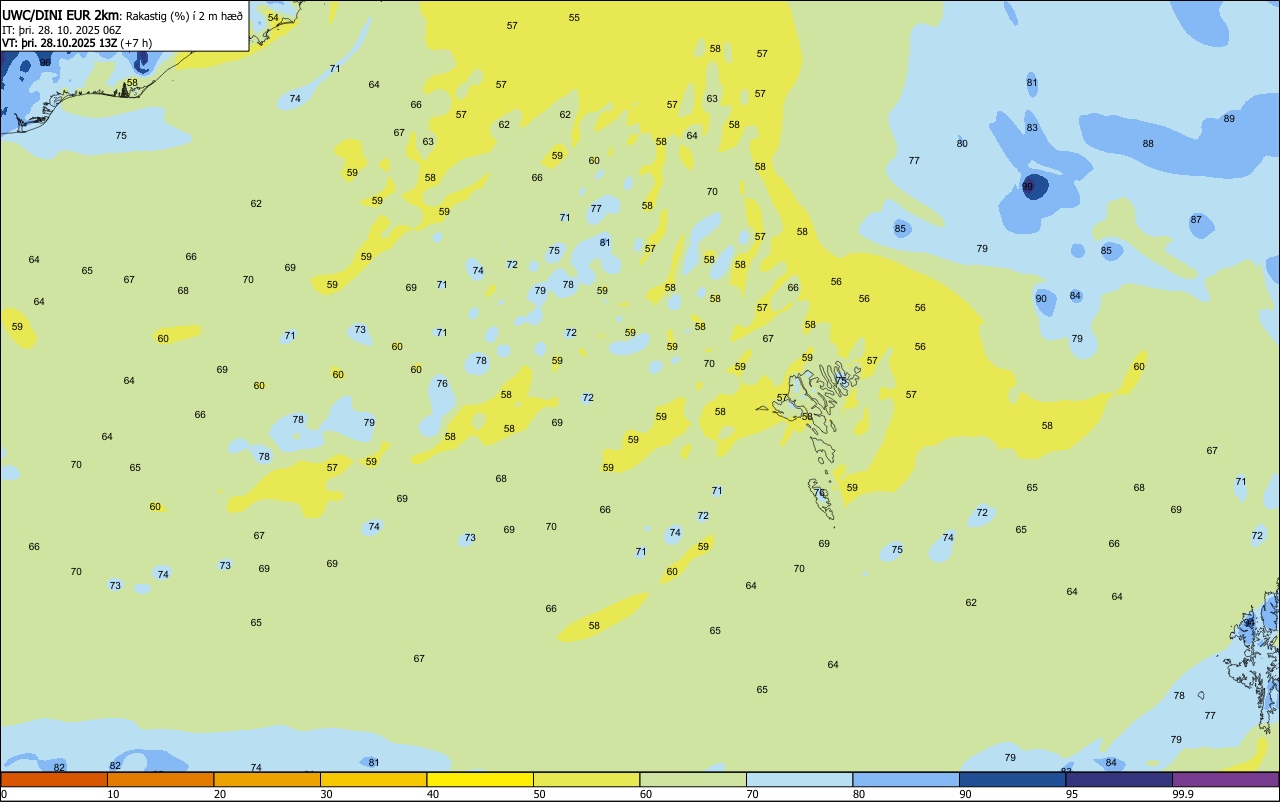Click the light green 60–70 legend swatch
Viewport: 1280px width, 802px height.
point(693,779)
